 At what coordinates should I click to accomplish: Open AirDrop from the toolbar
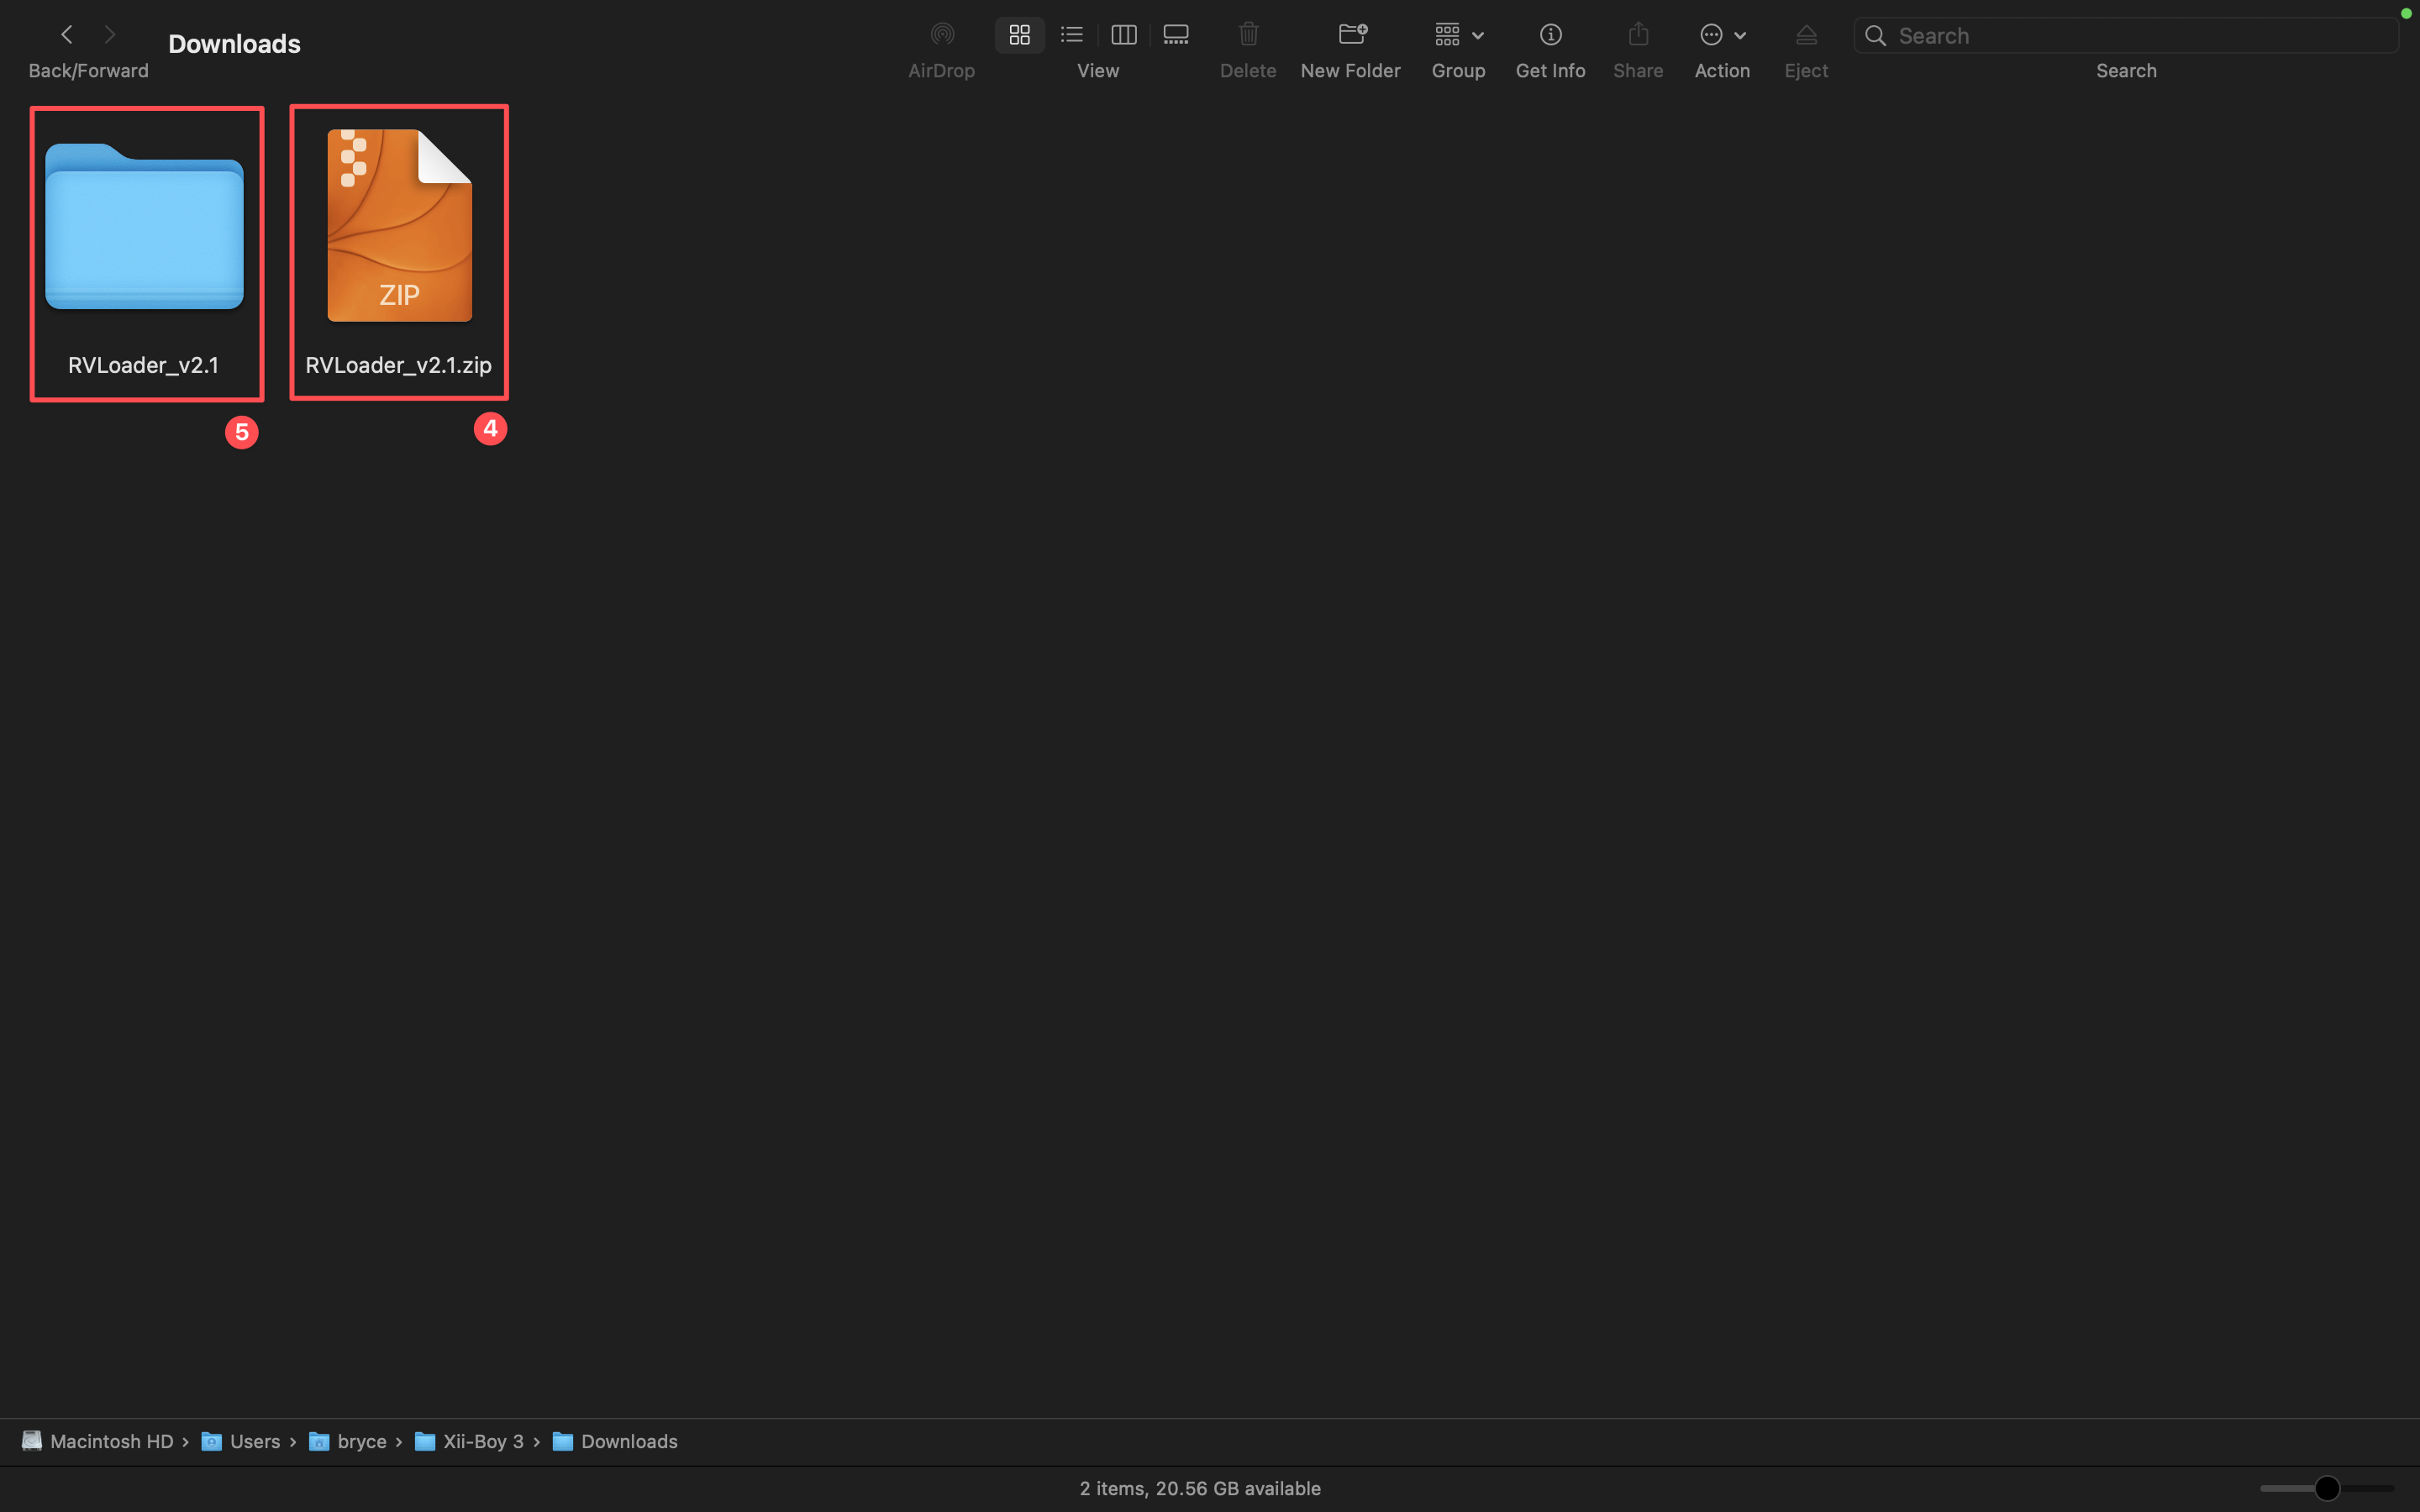pyautogui.click(x=941, y=35)
